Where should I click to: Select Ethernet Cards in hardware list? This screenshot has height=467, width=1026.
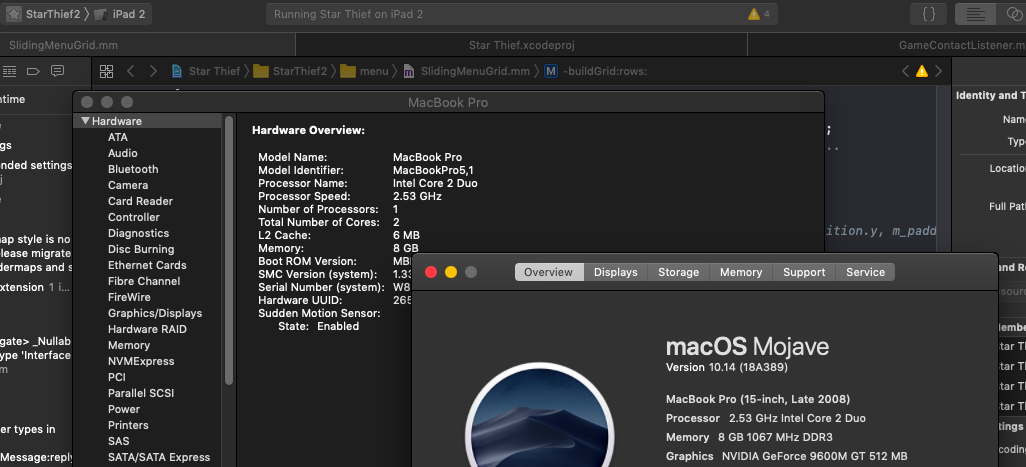point(147,265)
